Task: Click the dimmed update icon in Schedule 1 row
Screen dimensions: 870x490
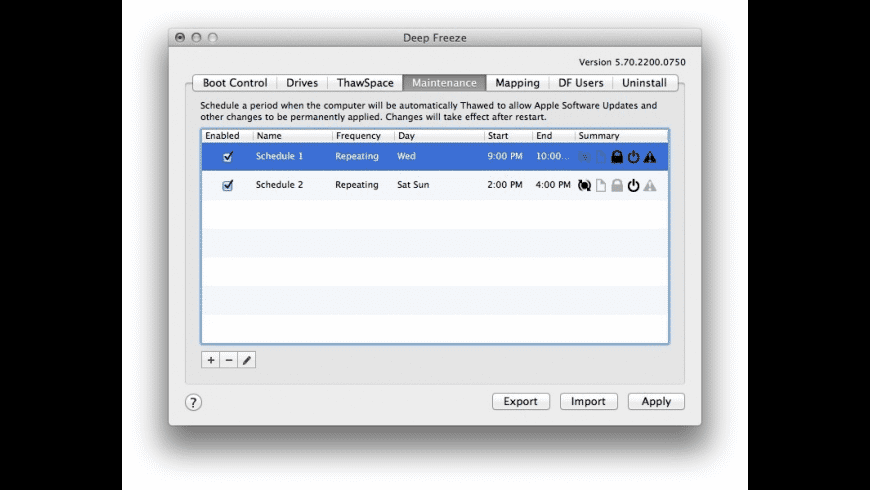Action: pyautogui.click(x=584, y=157)
